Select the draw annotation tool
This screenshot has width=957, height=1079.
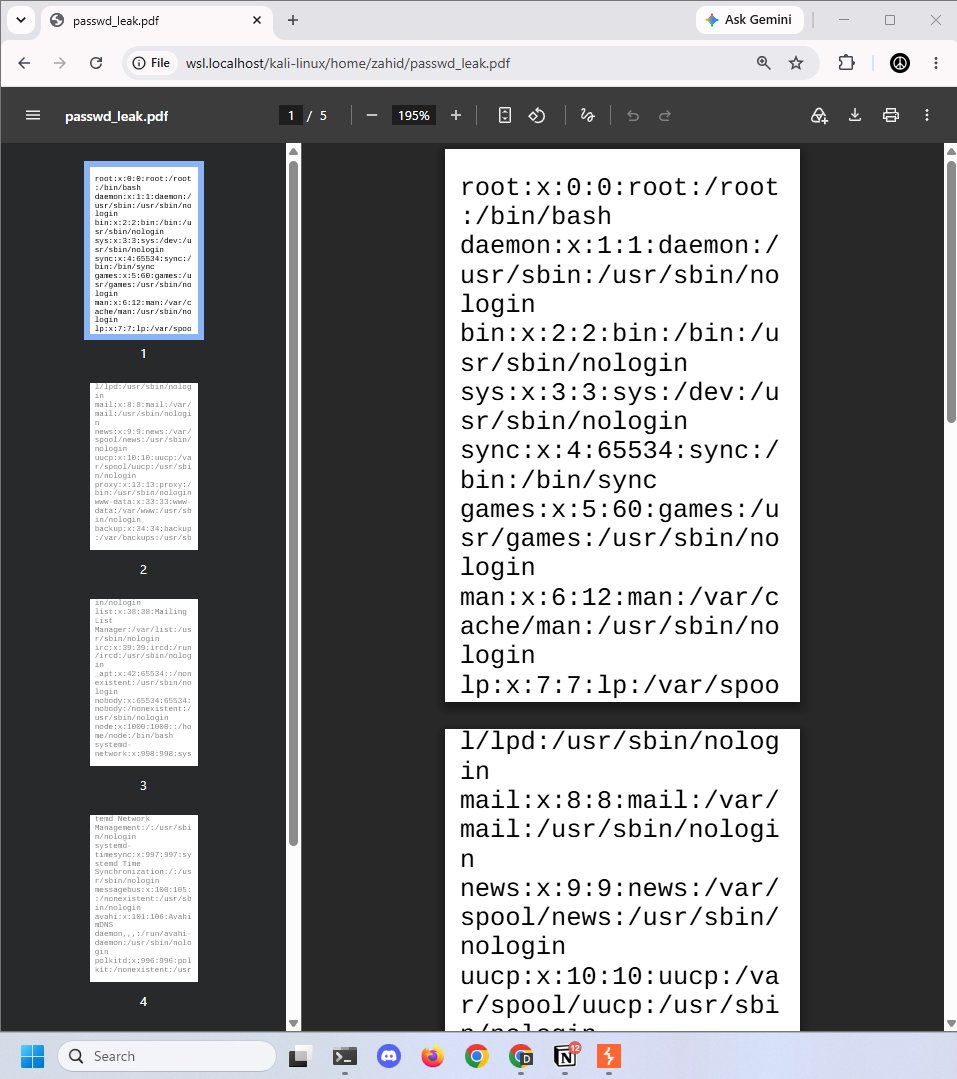tap(588, 116)
